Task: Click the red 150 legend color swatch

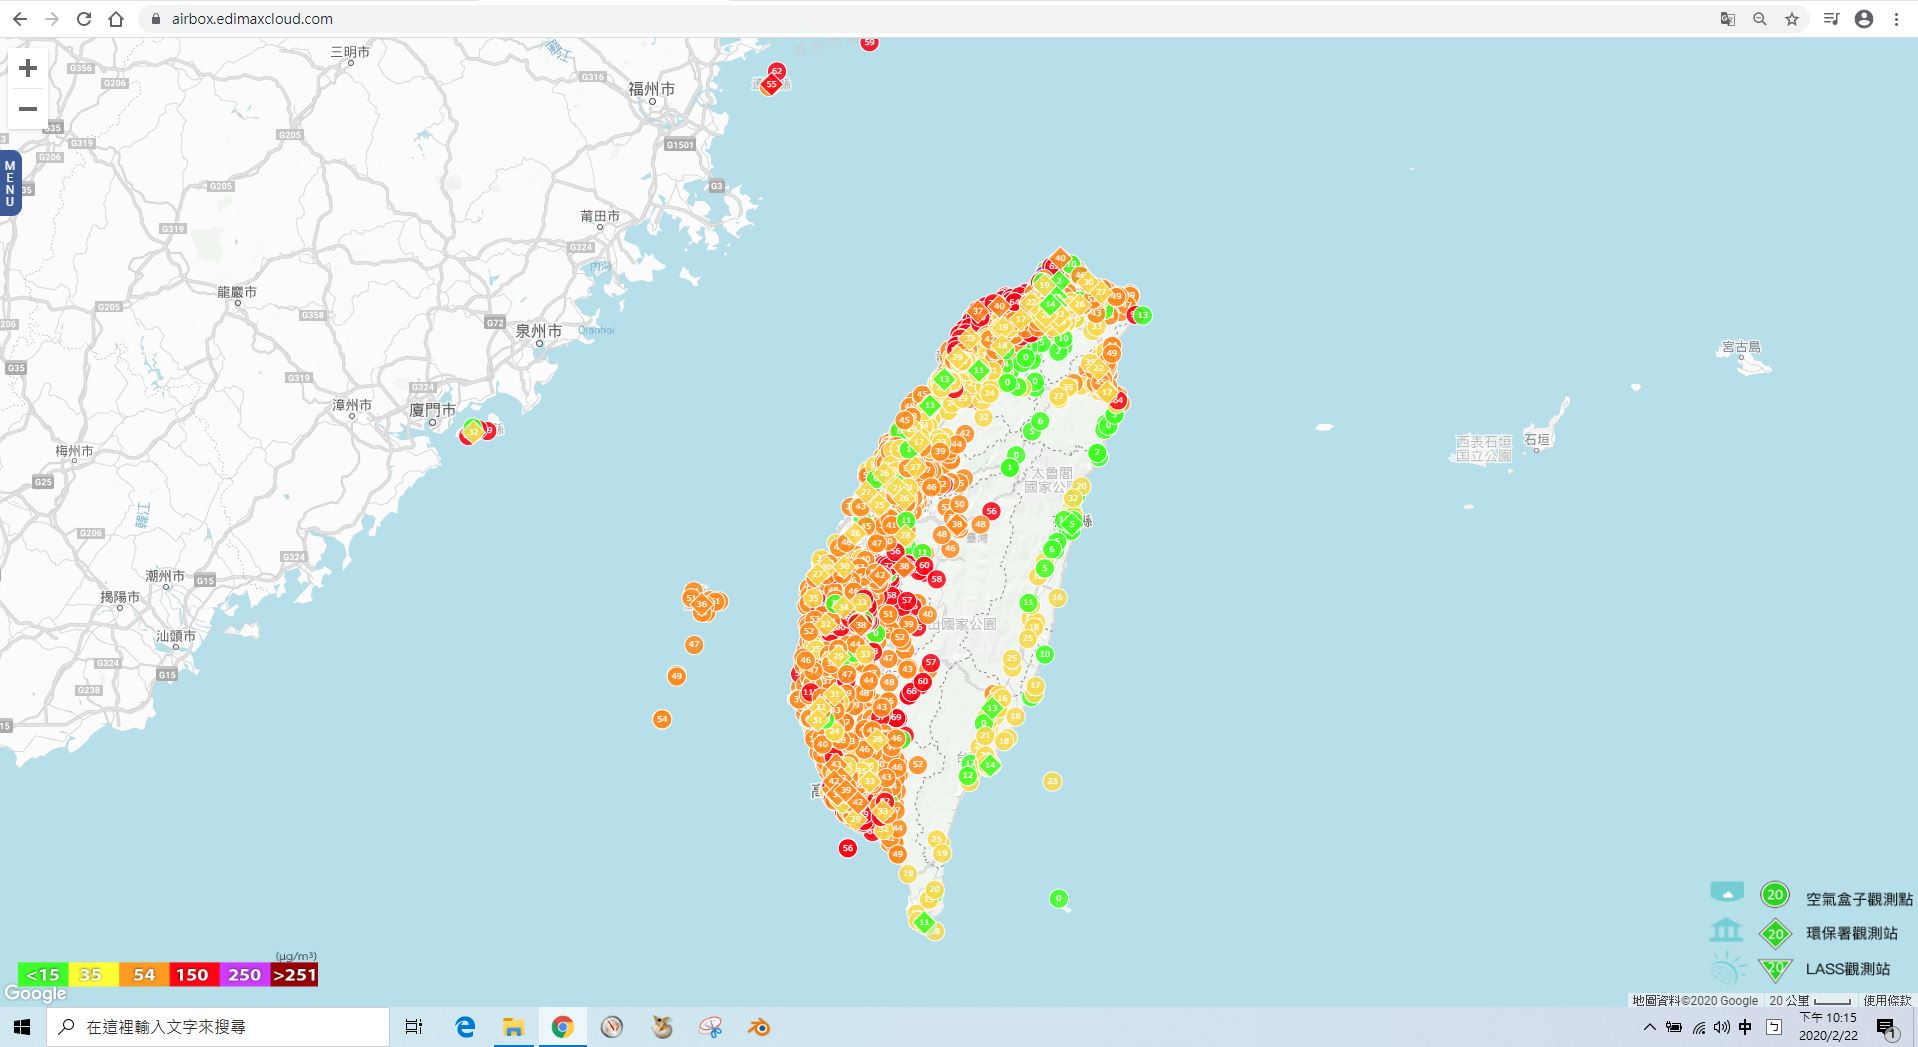Action: 192,975
